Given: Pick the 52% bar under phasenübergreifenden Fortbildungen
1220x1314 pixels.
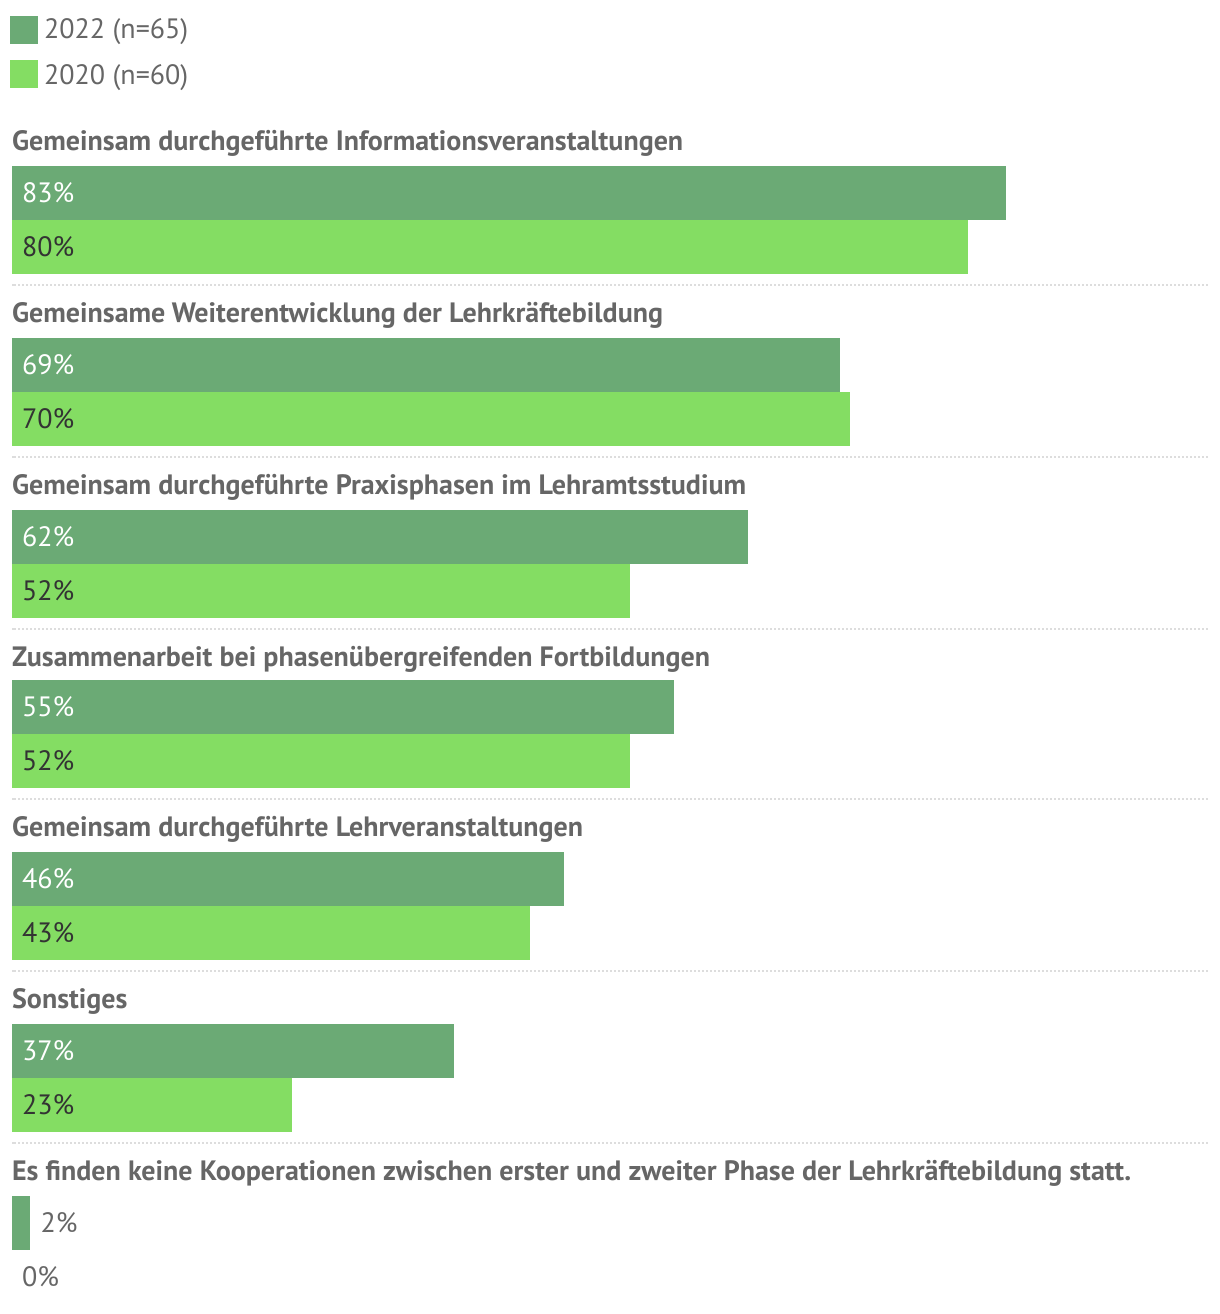Looking at the screenshot, I should click(321, 761).
